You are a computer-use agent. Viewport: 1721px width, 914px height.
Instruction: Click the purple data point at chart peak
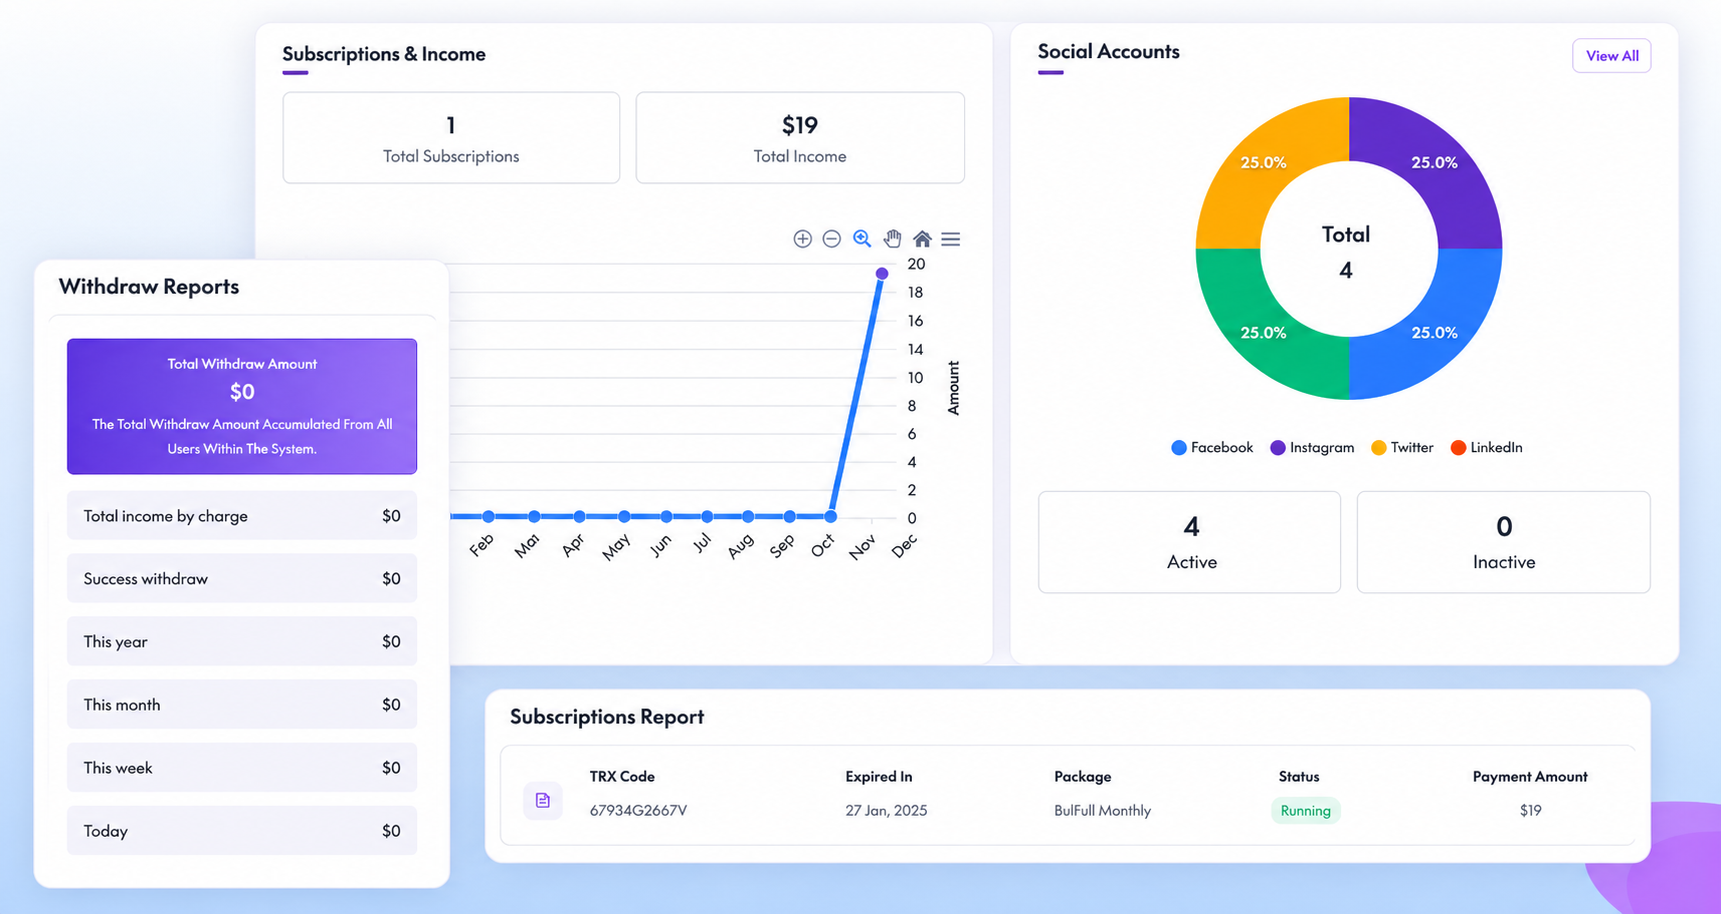point(882,273)
